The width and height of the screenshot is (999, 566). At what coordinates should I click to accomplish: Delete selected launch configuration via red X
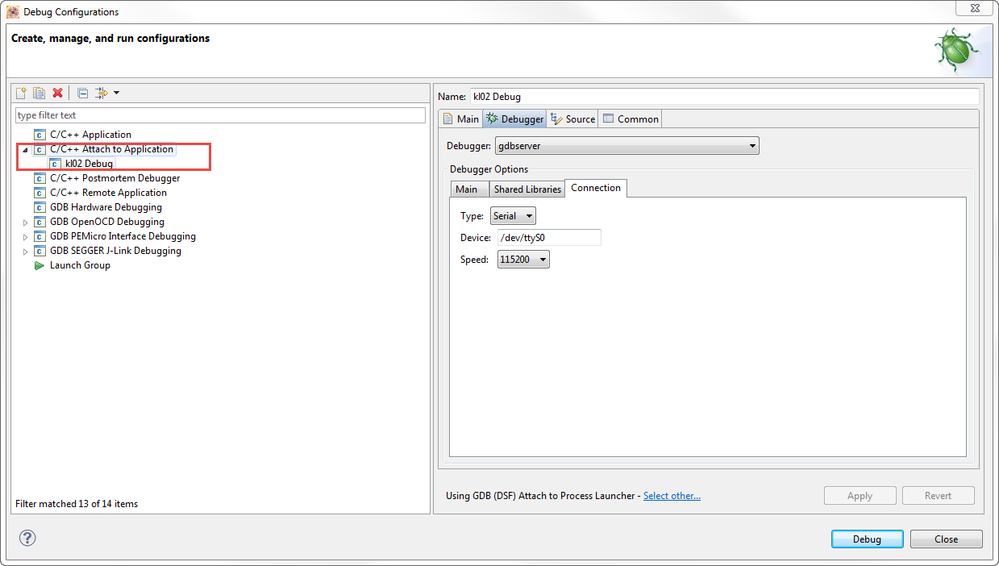[x=57, y=93]
